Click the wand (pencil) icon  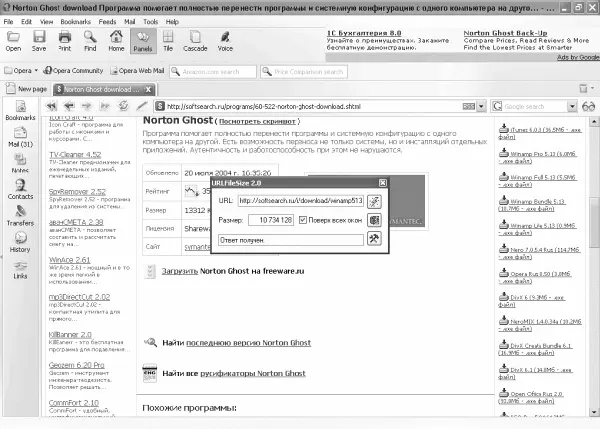pyautogui.click(x=142, y=106)
